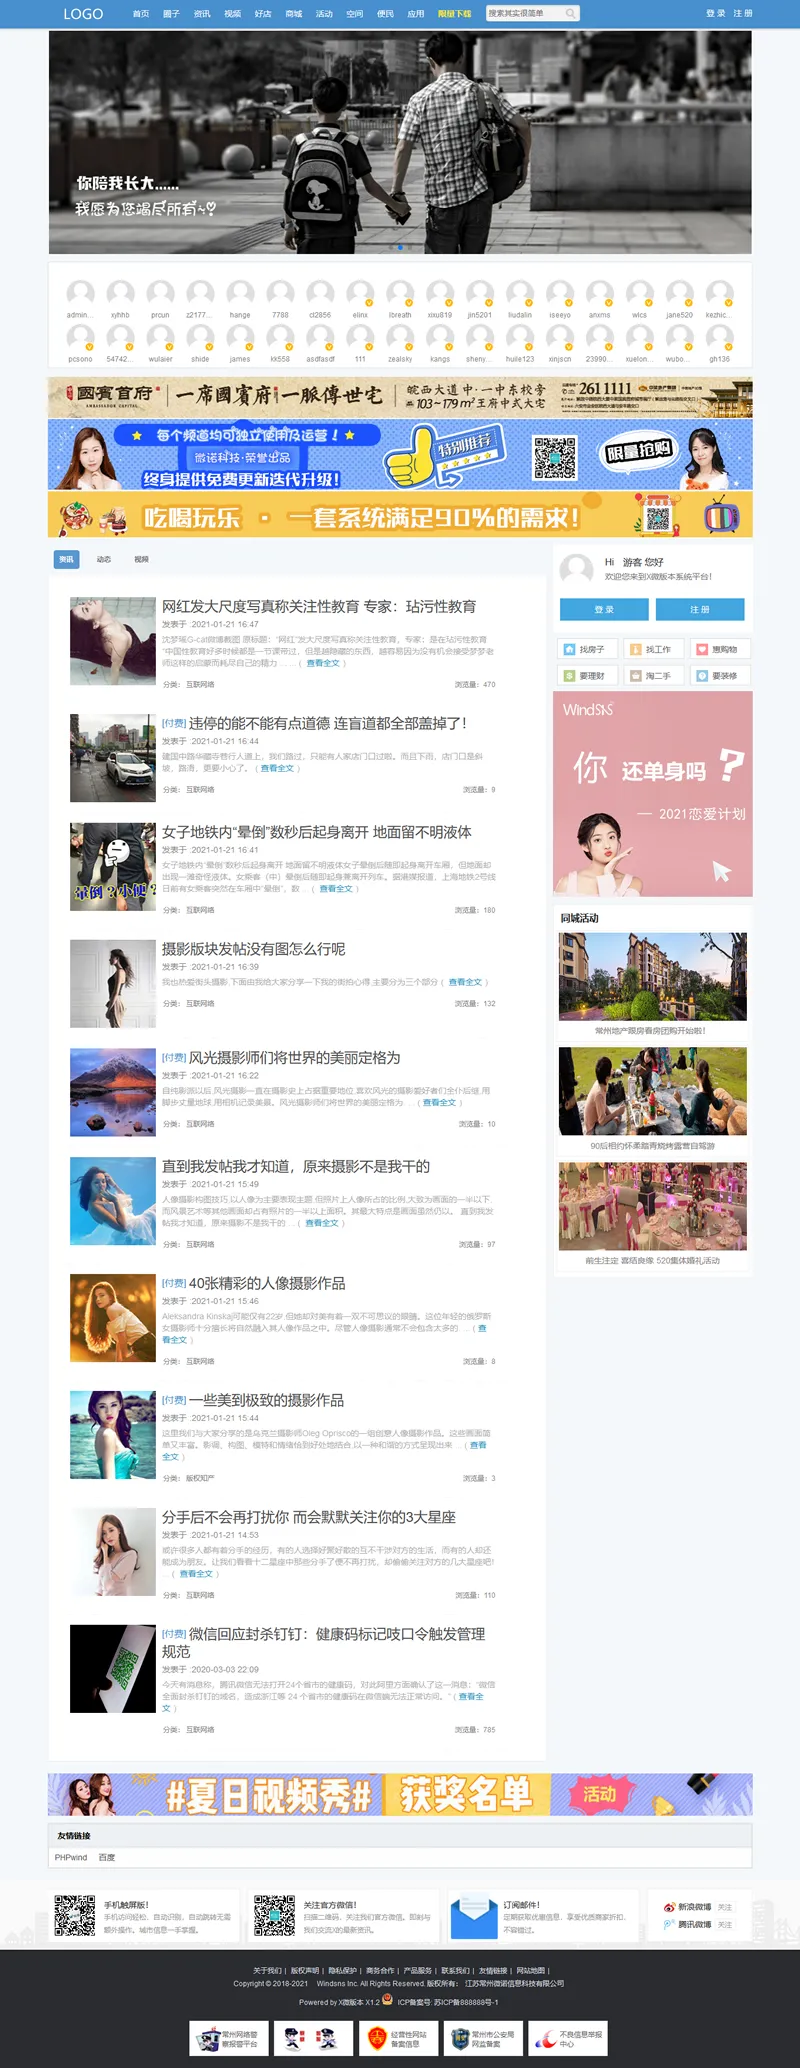Click 网站地图 footer link
800x2068 pixels.
pyautogui.click(x=530, y=1971)
